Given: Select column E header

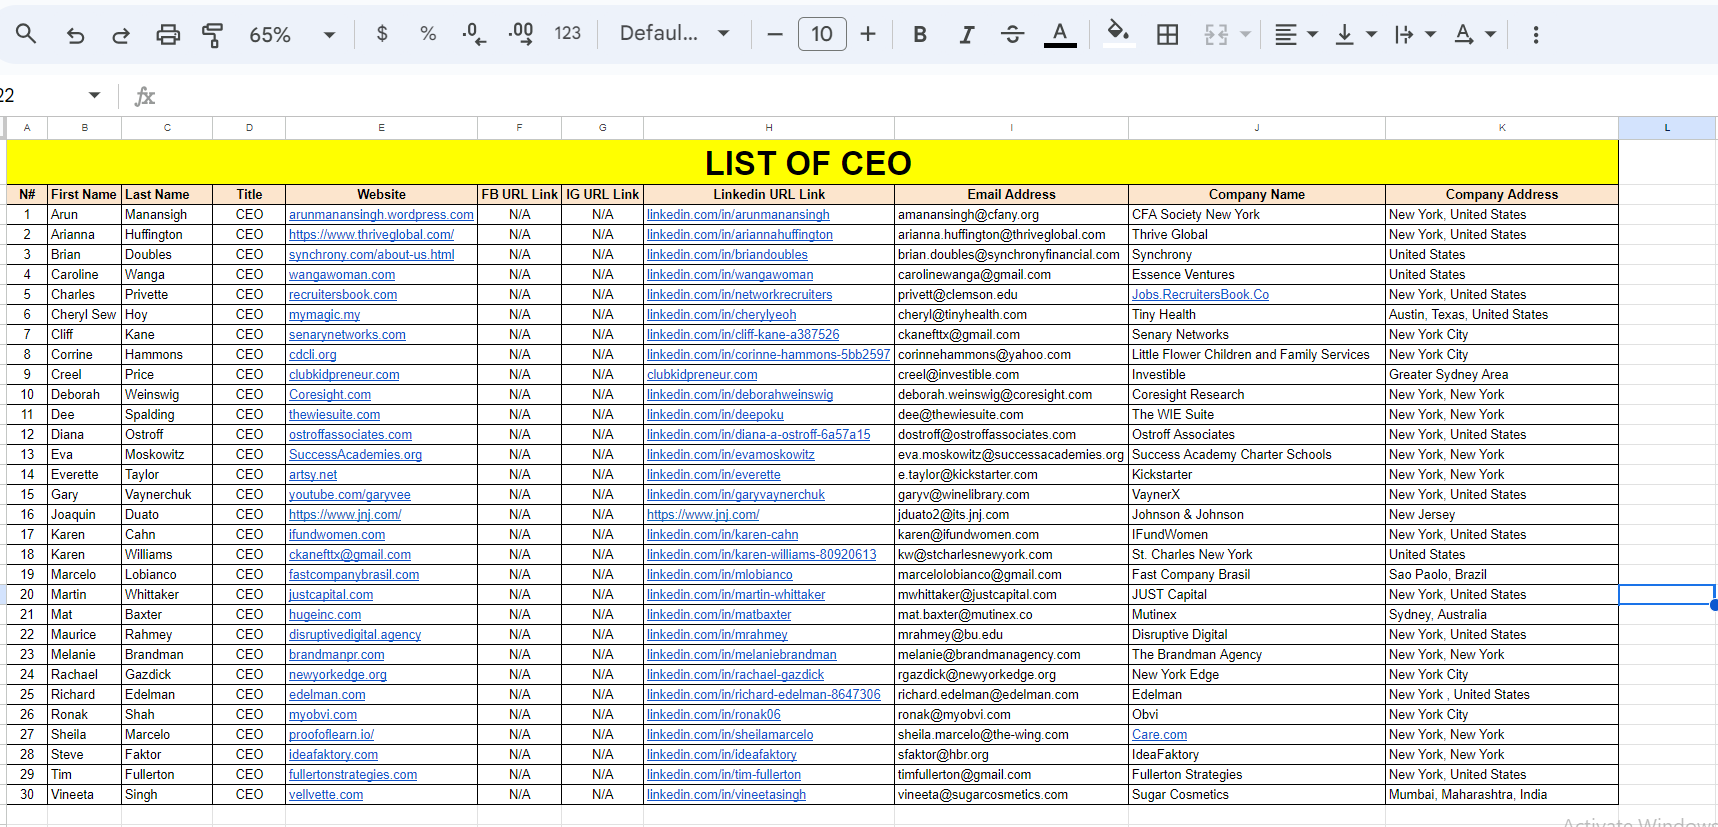Looking at the screenshot, I should point(381,127).
